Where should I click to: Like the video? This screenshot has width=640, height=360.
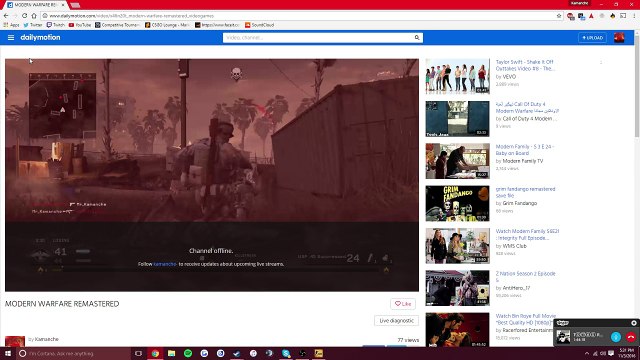403,304
